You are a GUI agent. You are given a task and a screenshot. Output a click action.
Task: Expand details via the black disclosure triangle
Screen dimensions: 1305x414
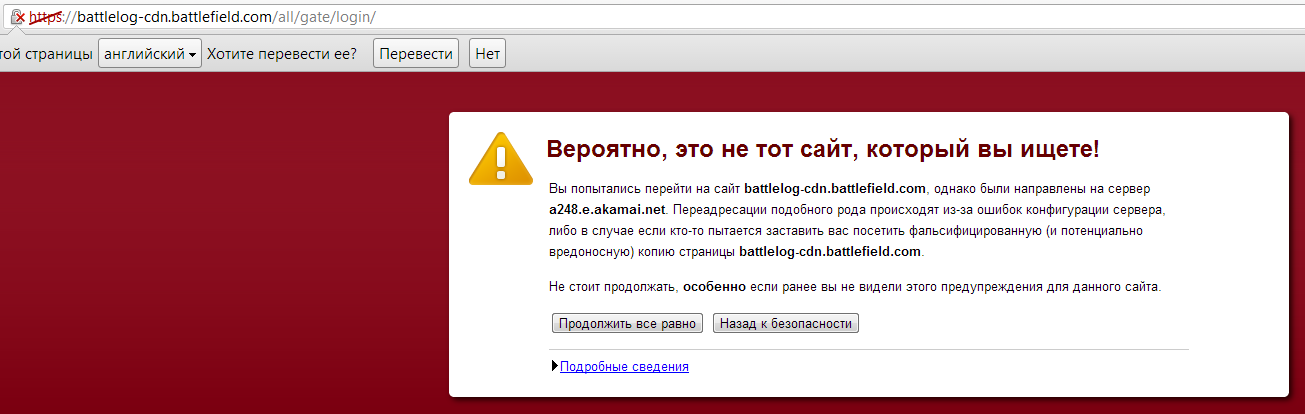(555, 366)
